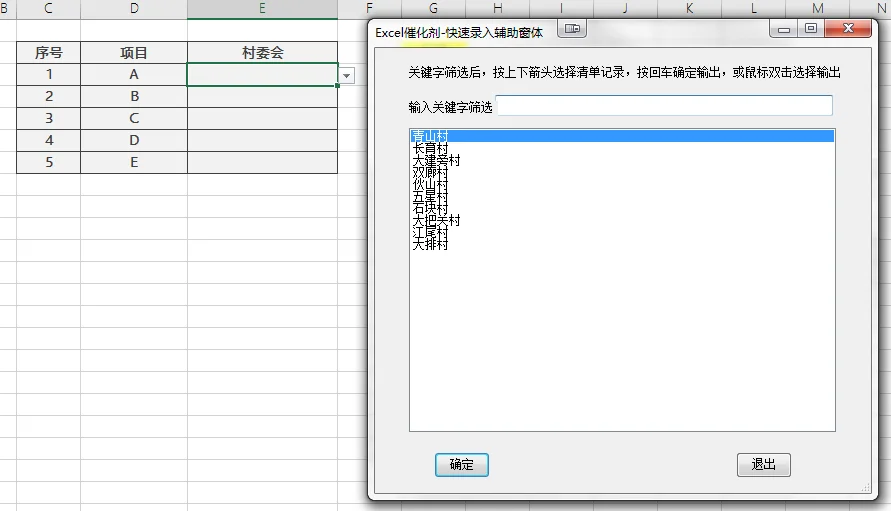
Task: Select column E header
Action: tap(262, 9)
